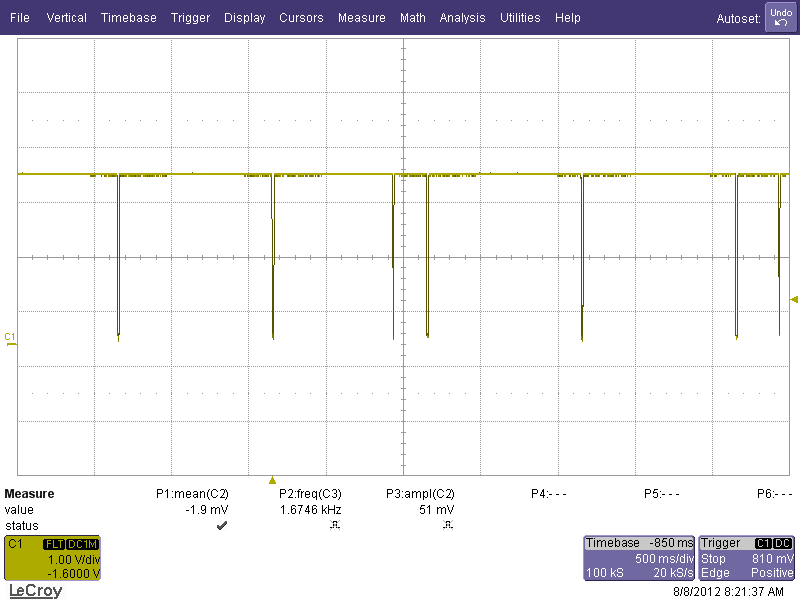This screenshot has height=600, width=800.
Task: Click the P1 status checkmark icon
Action: click(x=222, y=526)
